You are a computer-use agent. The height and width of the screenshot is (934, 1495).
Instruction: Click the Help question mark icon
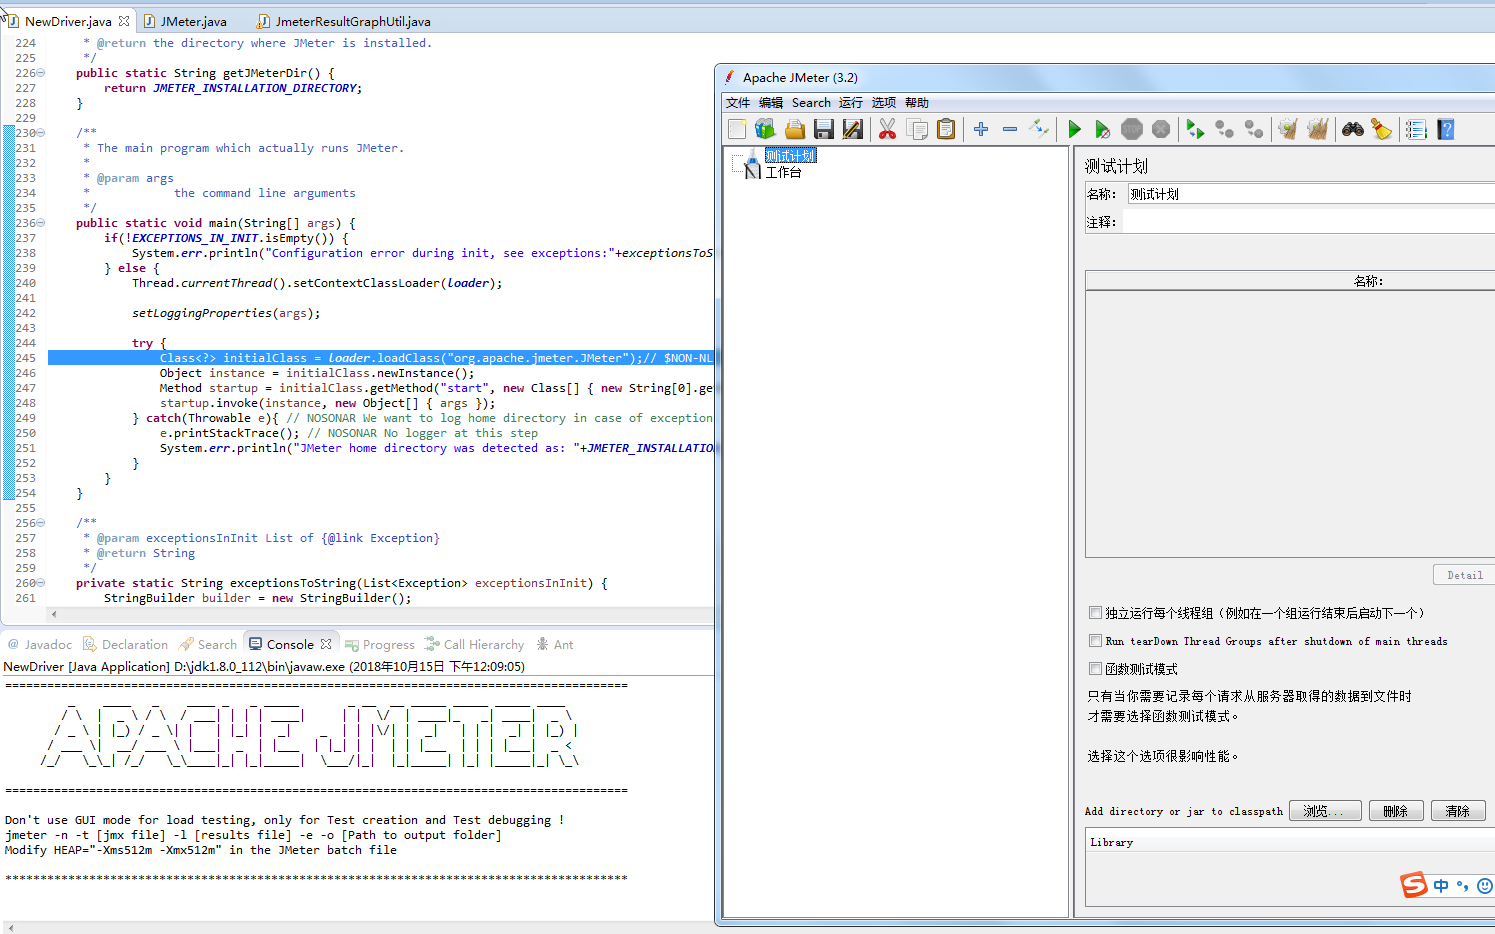1445,129
